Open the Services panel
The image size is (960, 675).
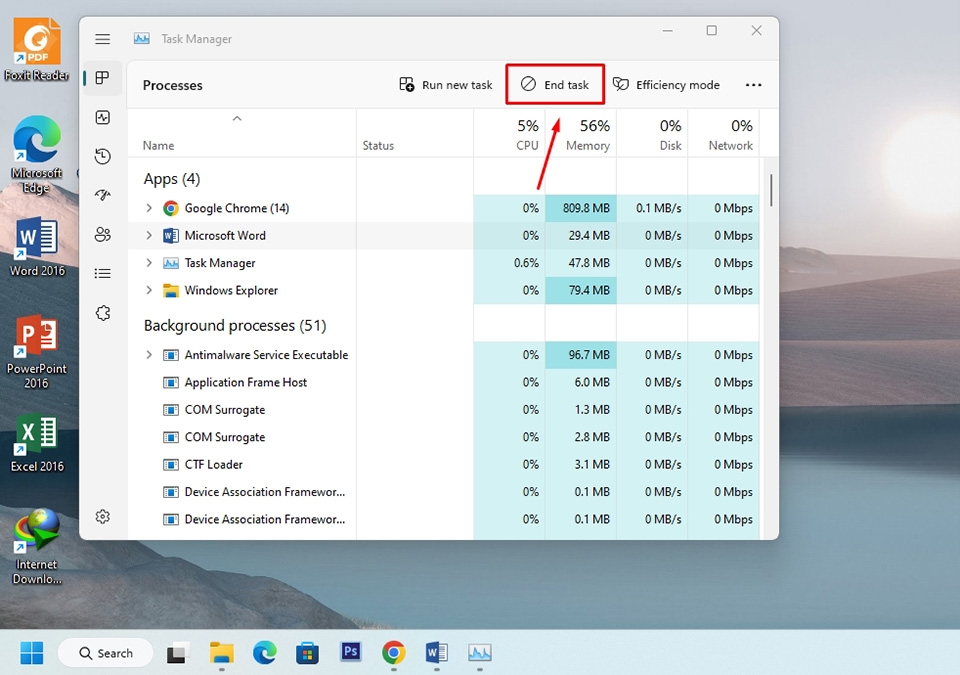click(102, 312)
